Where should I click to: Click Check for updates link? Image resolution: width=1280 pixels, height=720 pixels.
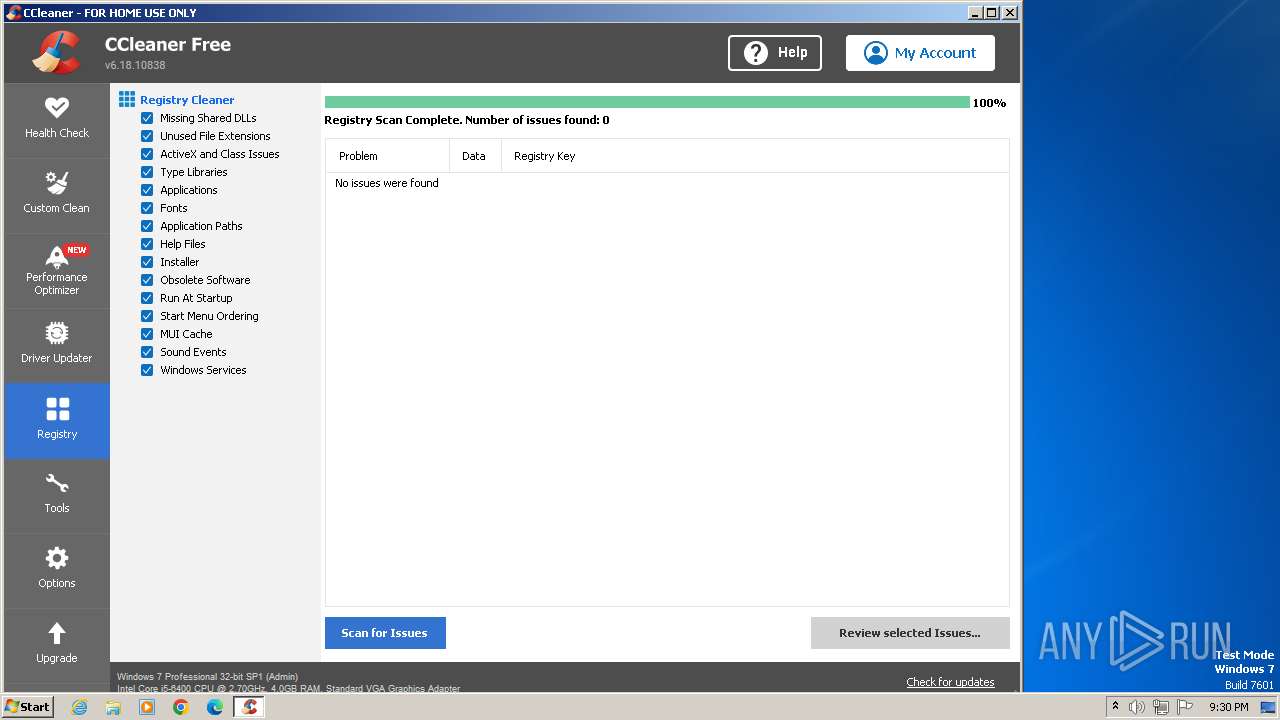(950, 682)
